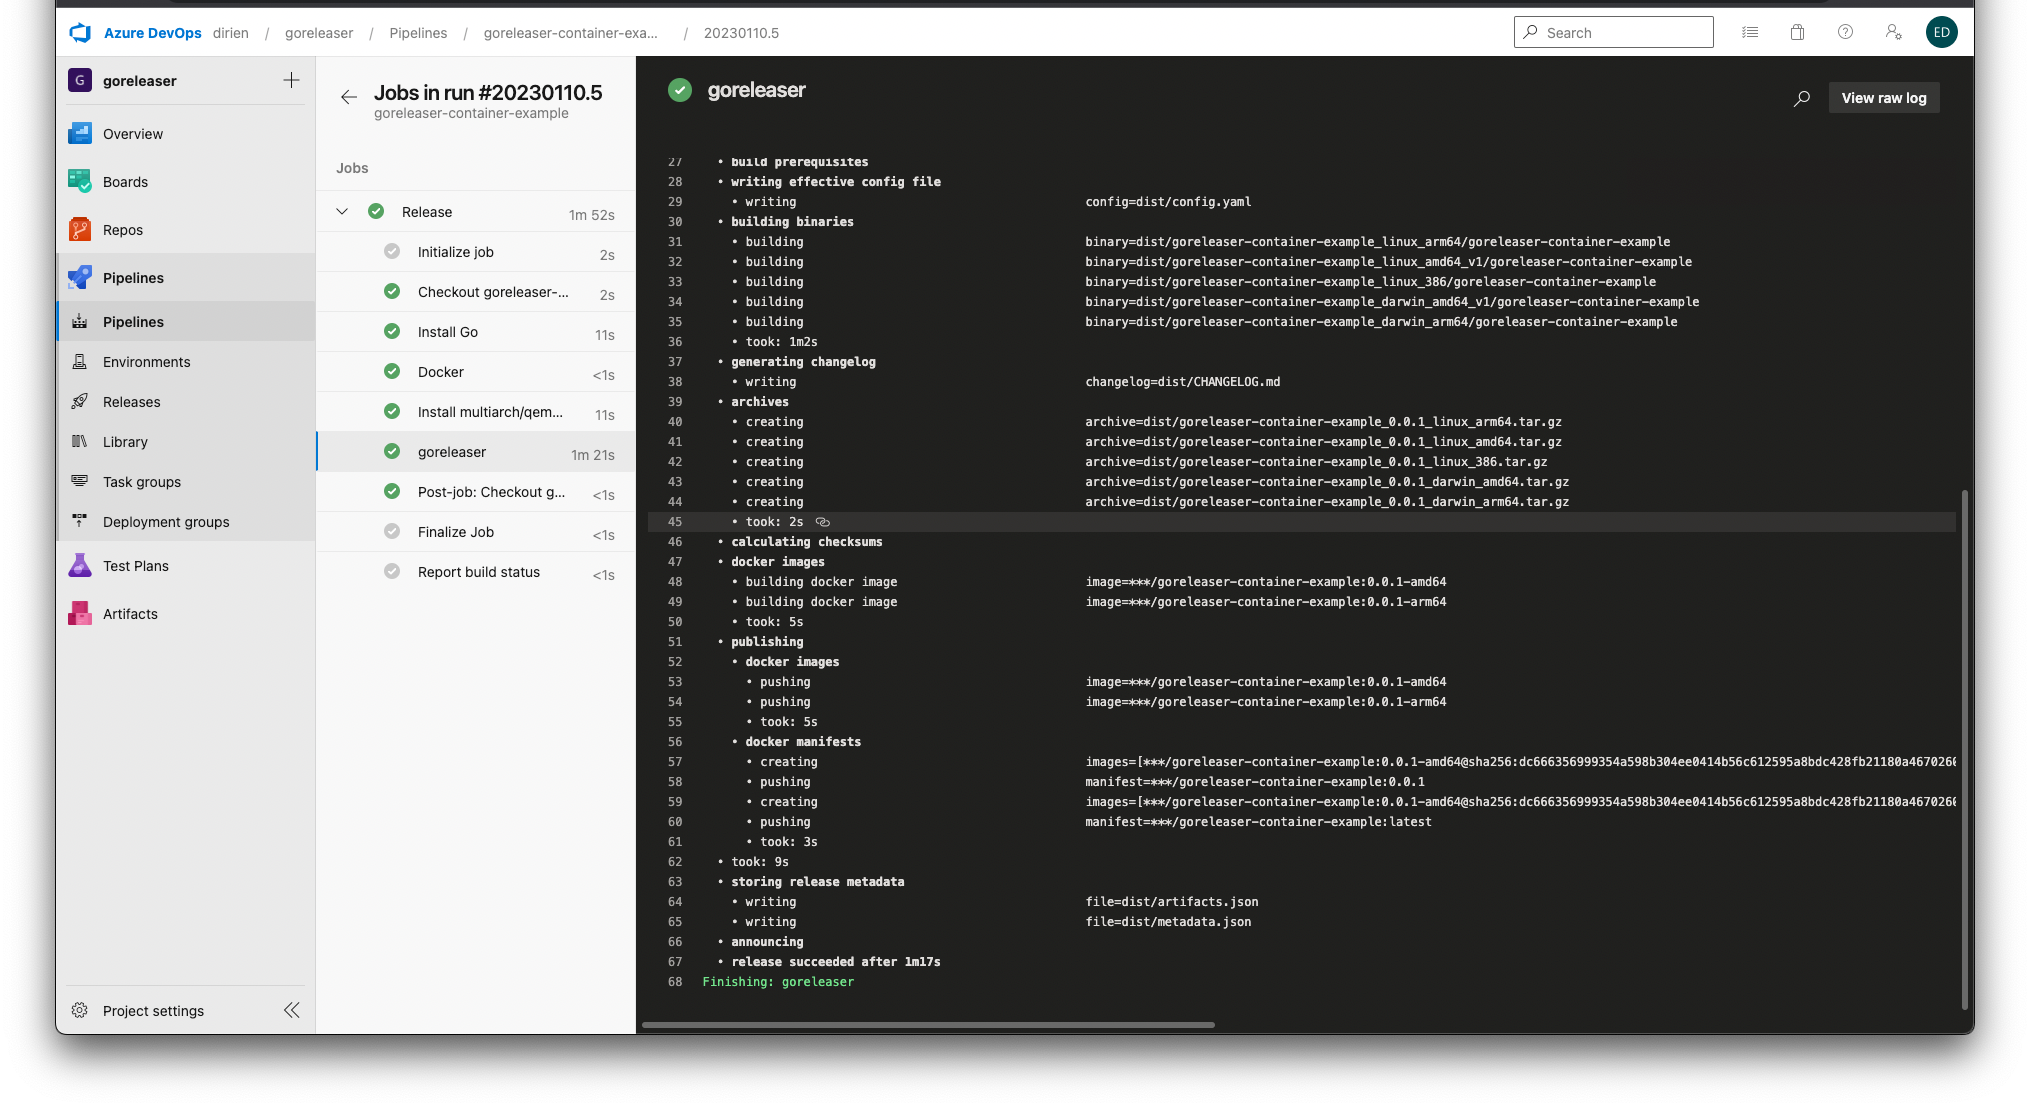Open Project settings link

tap(153, 1011)
